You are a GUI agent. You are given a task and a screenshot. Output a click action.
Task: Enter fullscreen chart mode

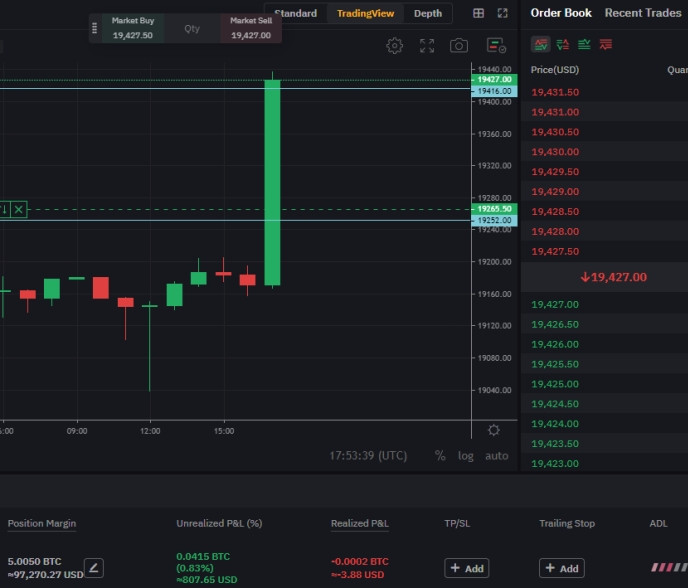(x=427, y=46)
